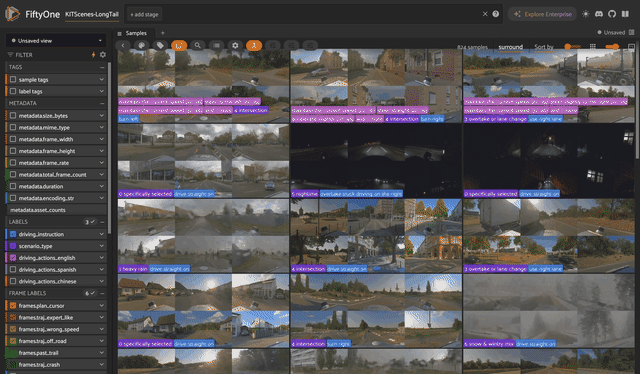Collapse the LABELS section
The height and width of the screenshot is (374, 640).
(x=102, y=222)
